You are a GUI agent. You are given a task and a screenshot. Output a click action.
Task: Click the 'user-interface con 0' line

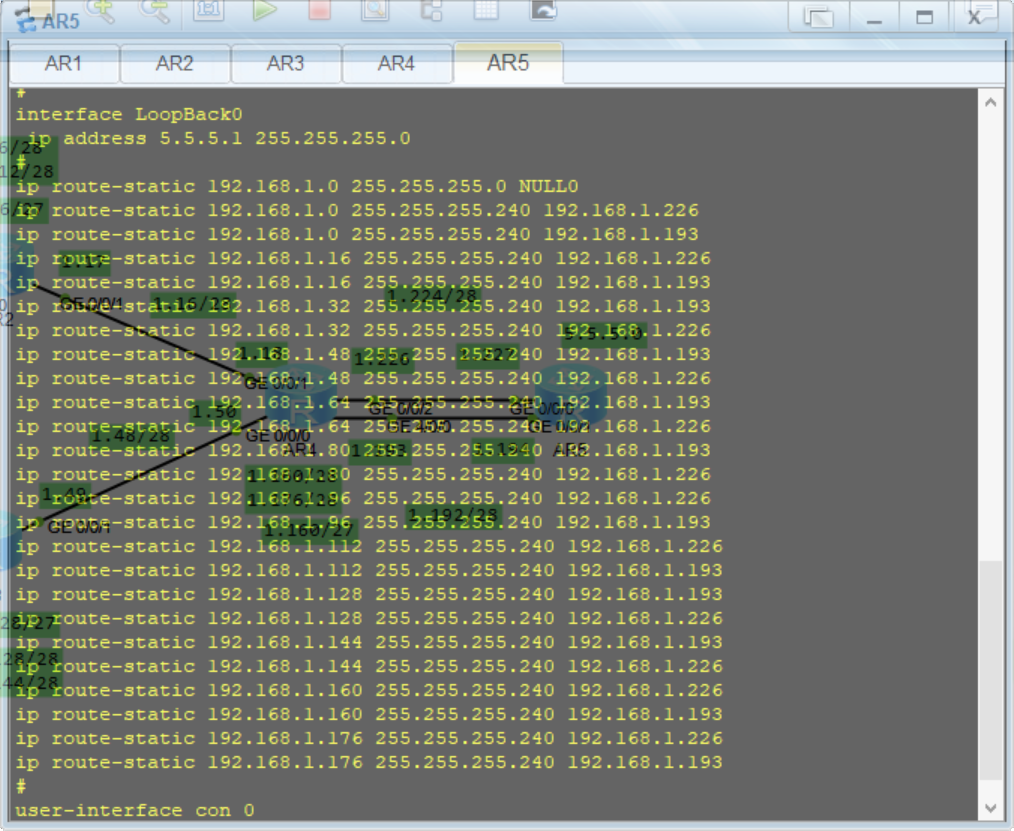point(135,810)
